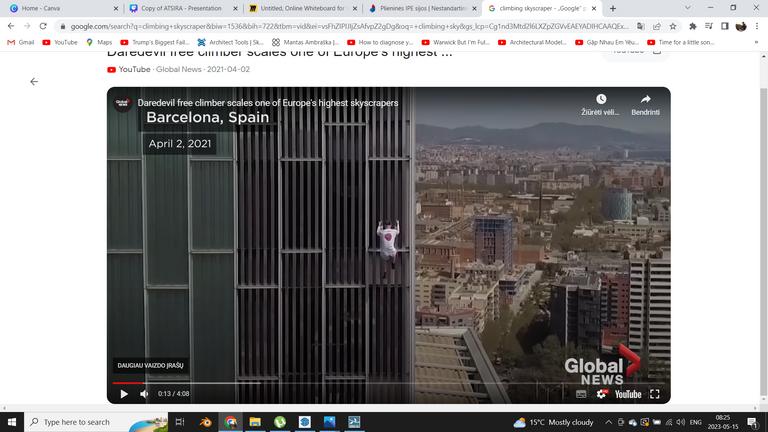Open the How to diagnose bookmark
This screenshot has width=768, height=432.
point(380,43)
